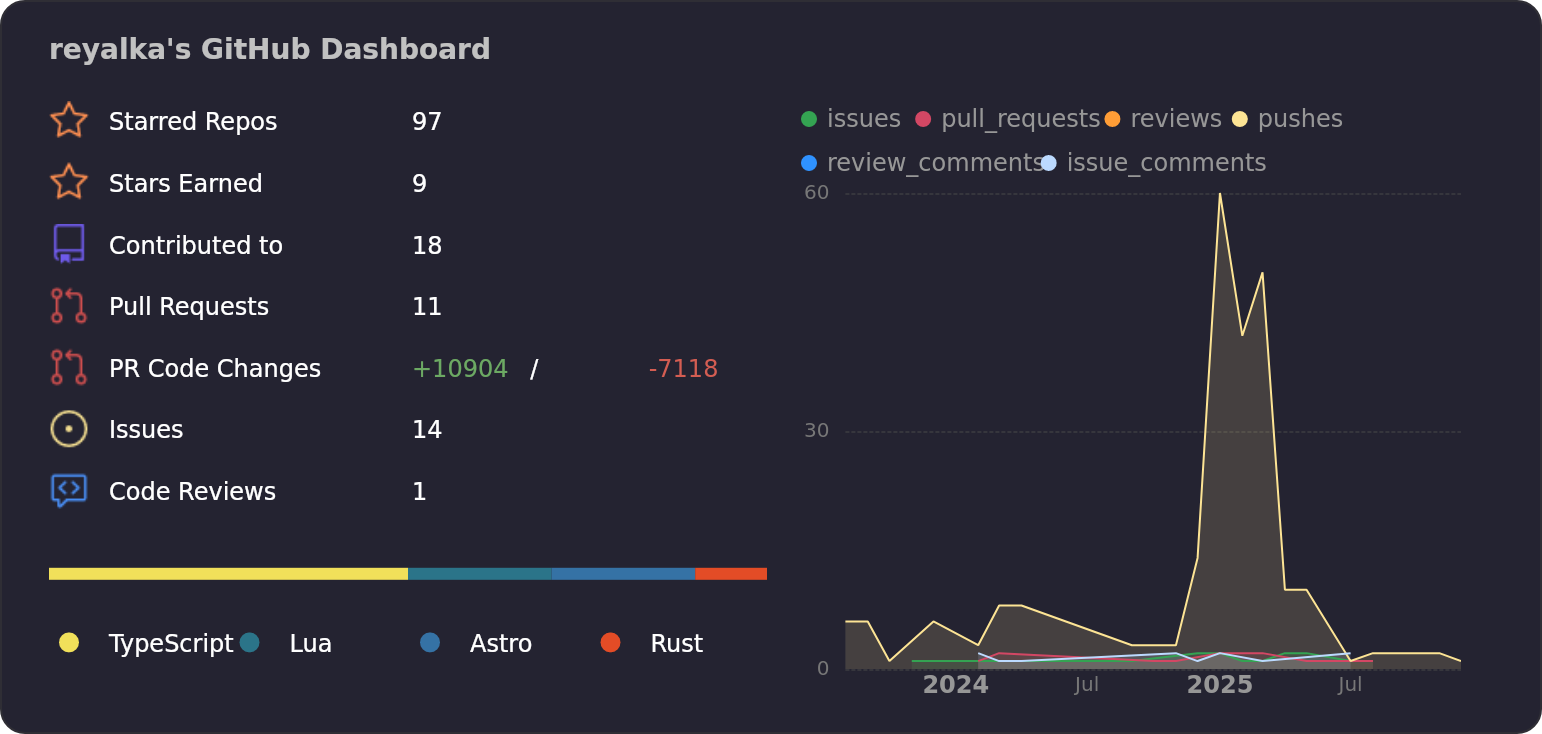Image resolution: width=1542 pixels, height=734 pixels.
Task: Toggle the issues series in the legend
Action: point(850,118)
